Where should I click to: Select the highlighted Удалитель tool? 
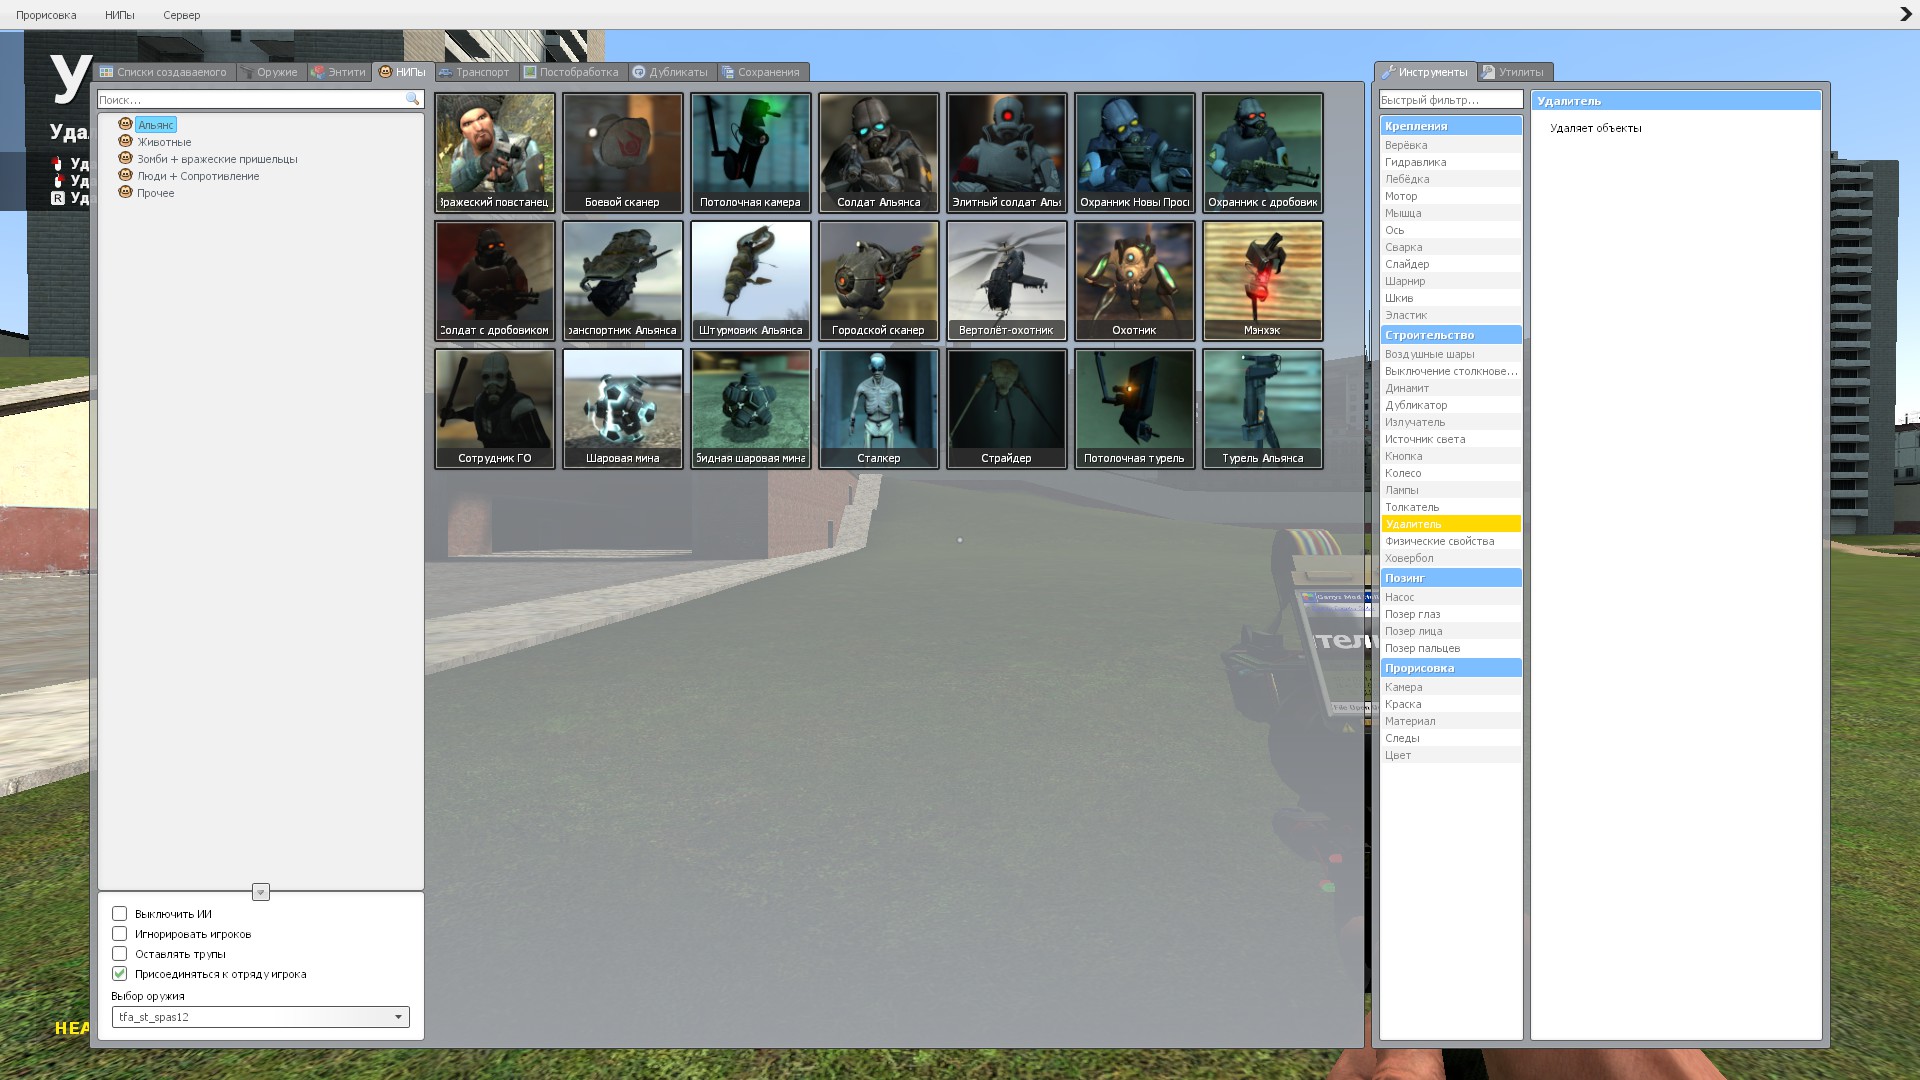pos(1450,524)
